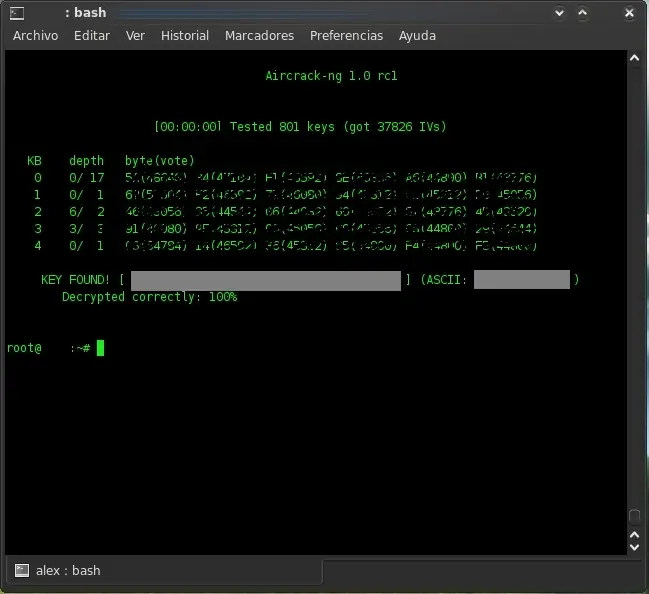Click the root@ shell prompt
Screen dimensions: 649x594
pos(48,348)
